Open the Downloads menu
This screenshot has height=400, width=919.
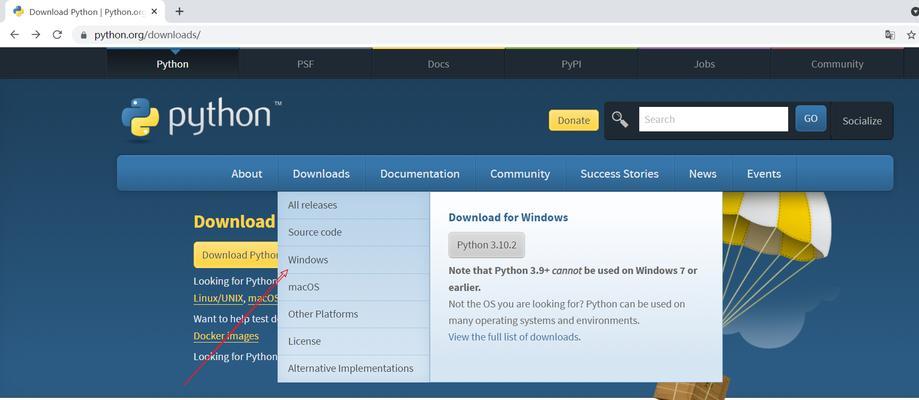click(321, 174)
